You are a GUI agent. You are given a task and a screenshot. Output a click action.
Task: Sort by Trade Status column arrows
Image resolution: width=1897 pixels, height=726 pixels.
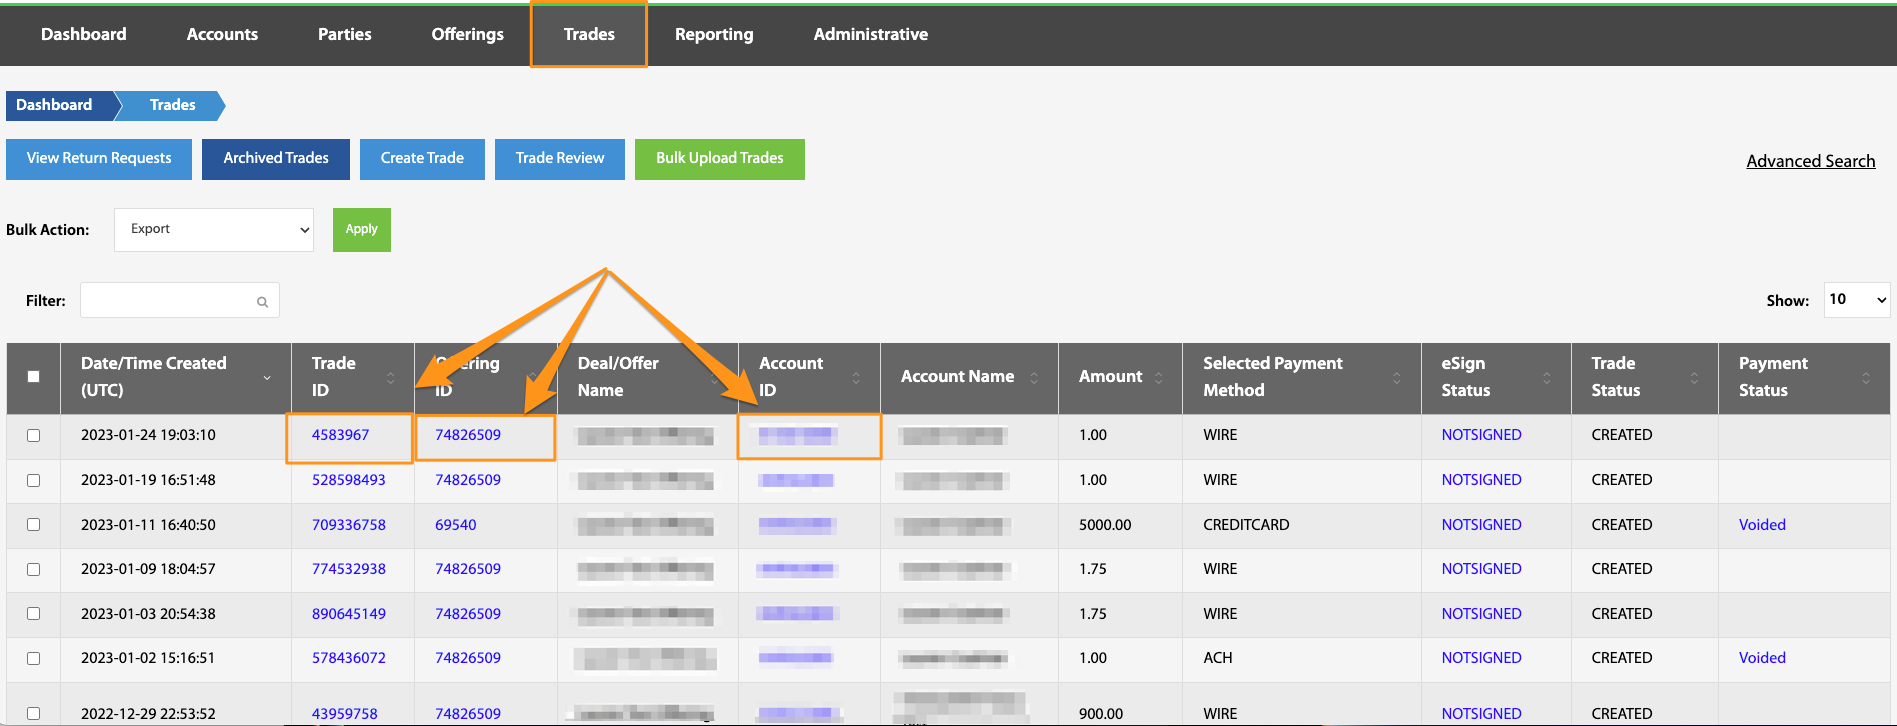click(1694, 378)
